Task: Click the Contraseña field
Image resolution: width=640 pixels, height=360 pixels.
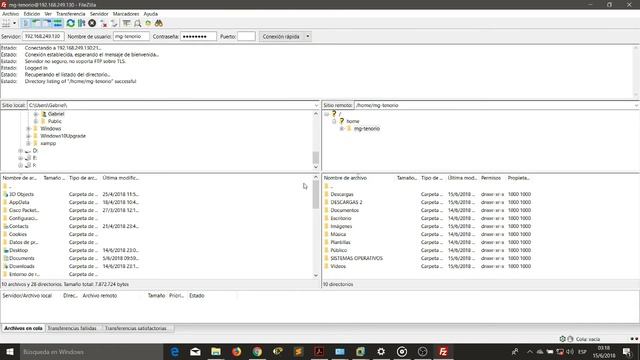Action: [x=198, y=36]
